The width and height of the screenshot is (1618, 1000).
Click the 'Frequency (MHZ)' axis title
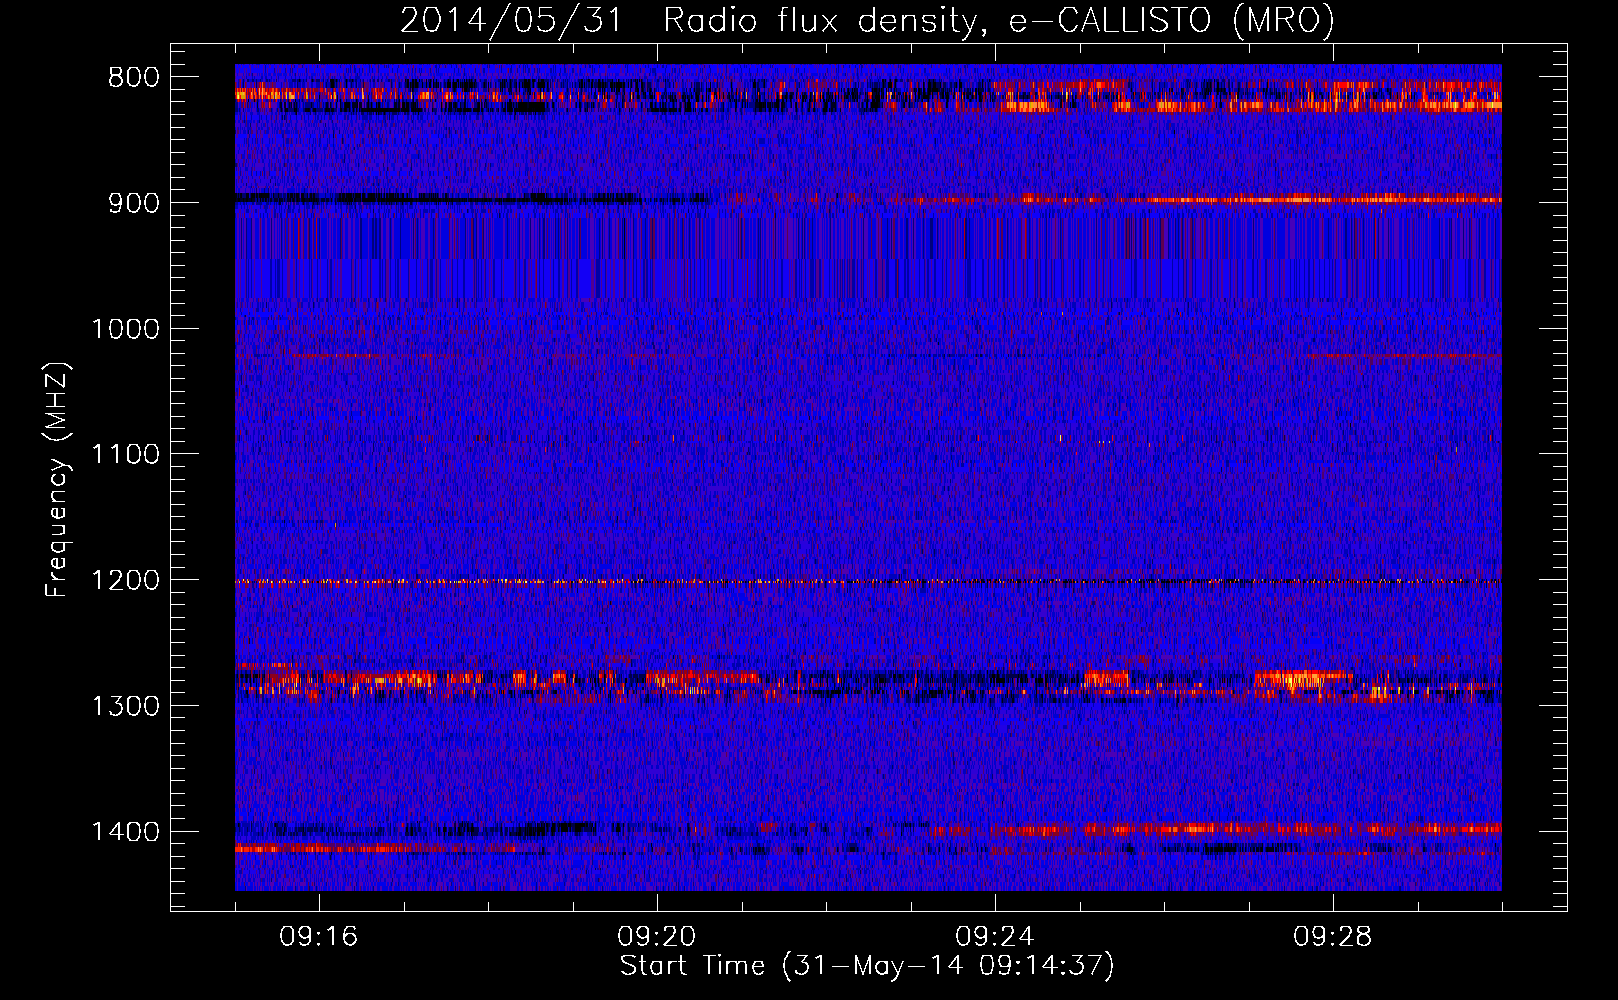(x=57, y=478)
